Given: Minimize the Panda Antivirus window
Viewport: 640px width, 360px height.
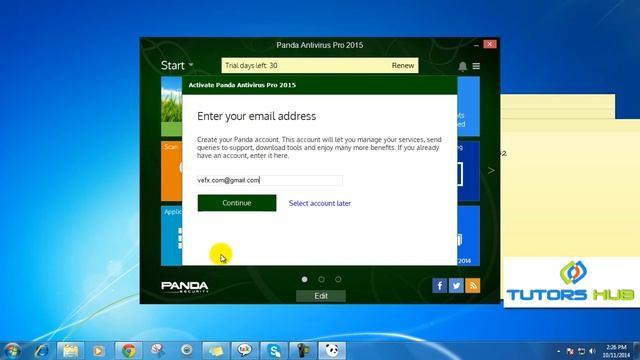Looking at the screenshot, I should pos(476,44).
